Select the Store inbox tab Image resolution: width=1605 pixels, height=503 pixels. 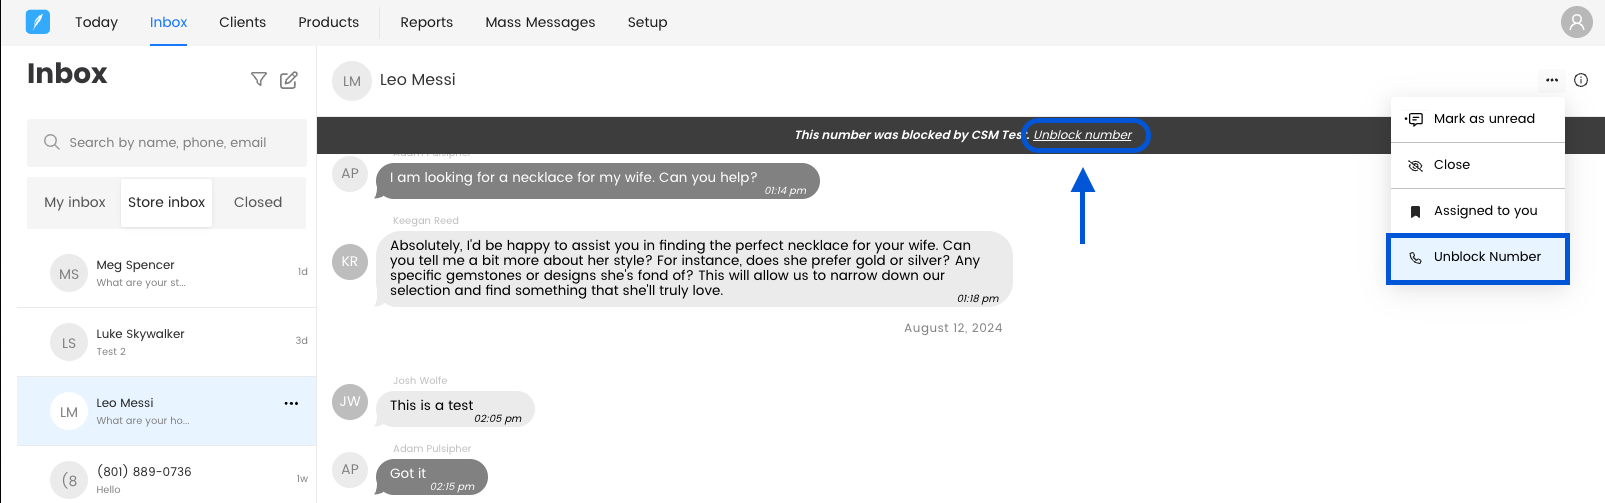point(166,203)
